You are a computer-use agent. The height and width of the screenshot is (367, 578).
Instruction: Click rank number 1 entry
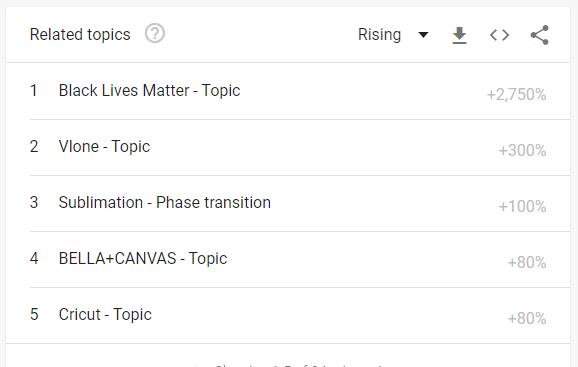[x=34, y=91]
